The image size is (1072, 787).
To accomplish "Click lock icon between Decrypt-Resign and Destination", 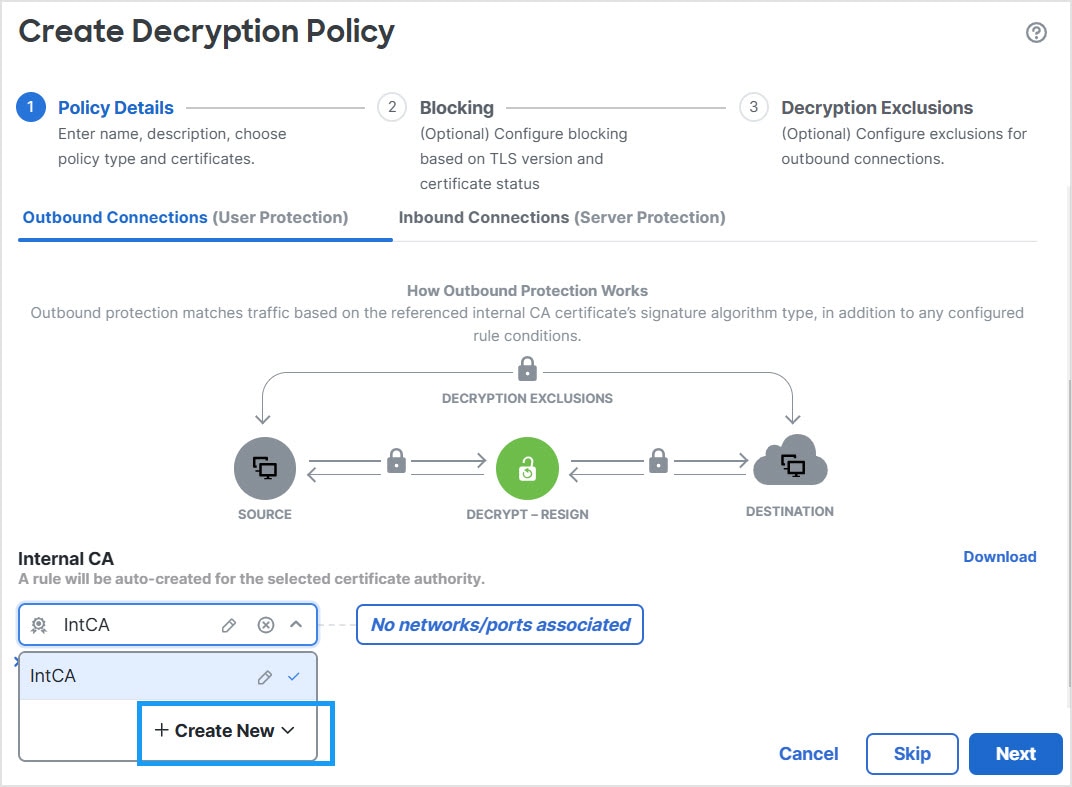I will [658, 461].
